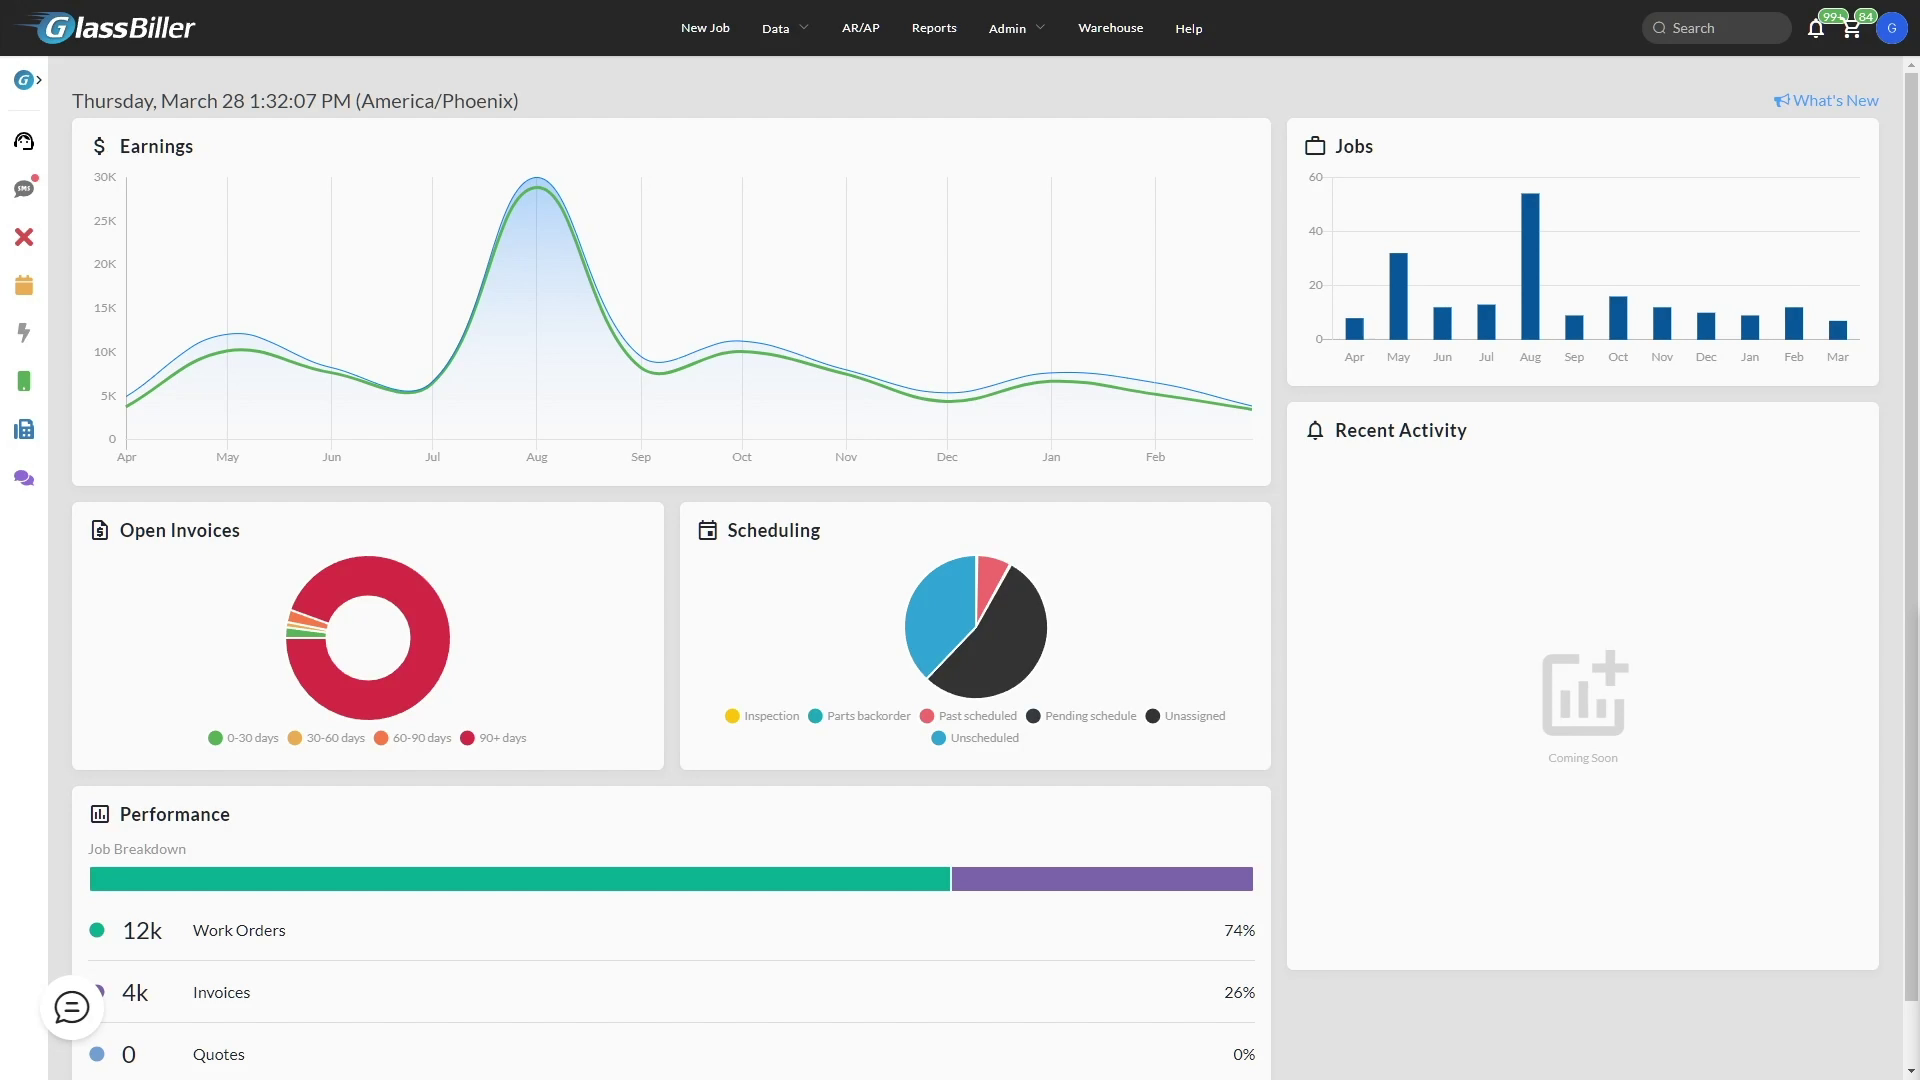
Task: Open the green mobile phone sidebar icon
Action: (24, 381)
